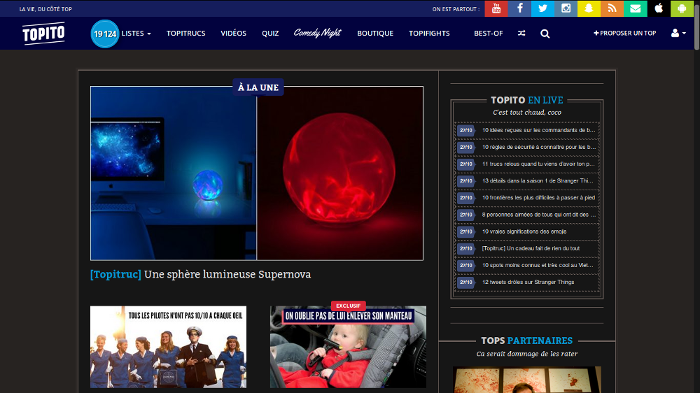Open the Vidéos menu item
This screenshot has width=700, height=393.
tap(233, 33)
